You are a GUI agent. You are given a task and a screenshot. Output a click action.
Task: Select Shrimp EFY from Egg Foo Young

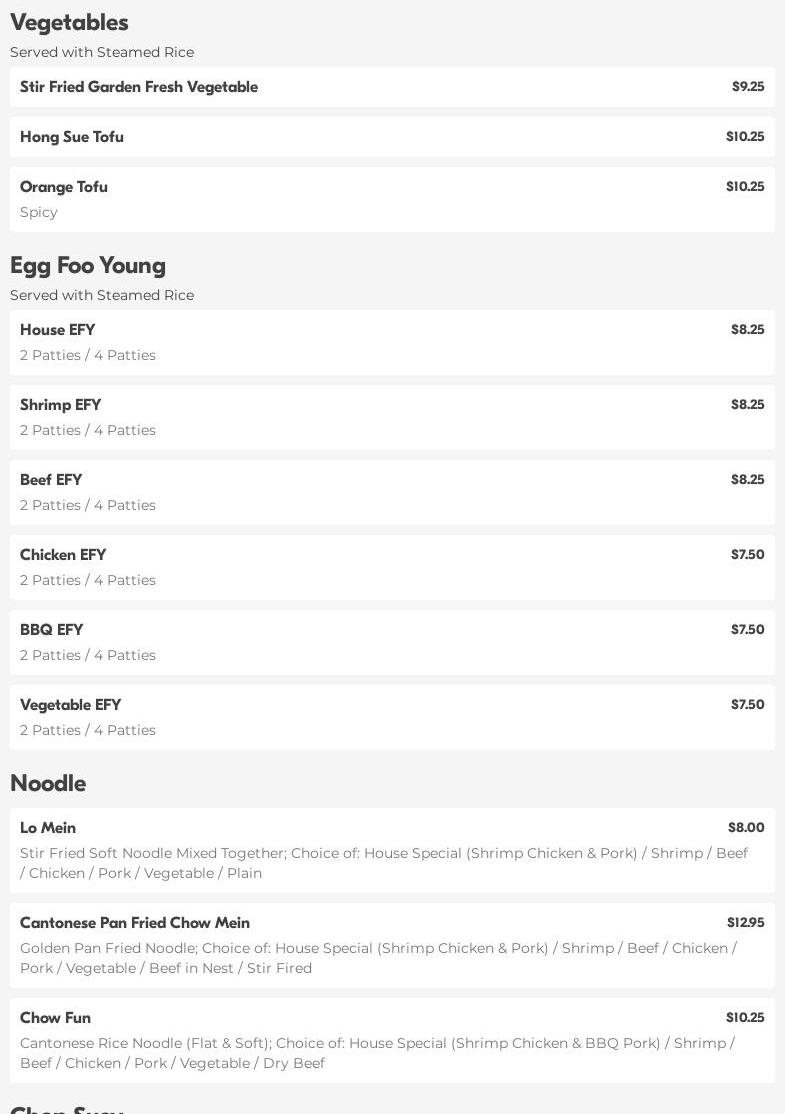point(61,405)
